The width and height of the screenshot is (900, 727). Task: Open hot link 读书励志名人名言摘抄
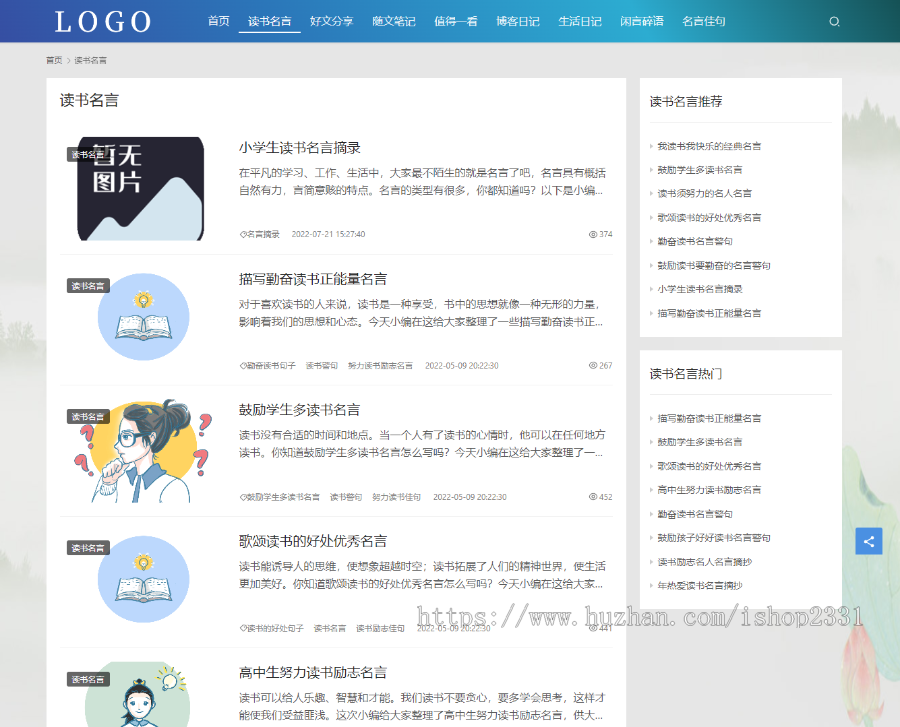click(x=704, y=562)
